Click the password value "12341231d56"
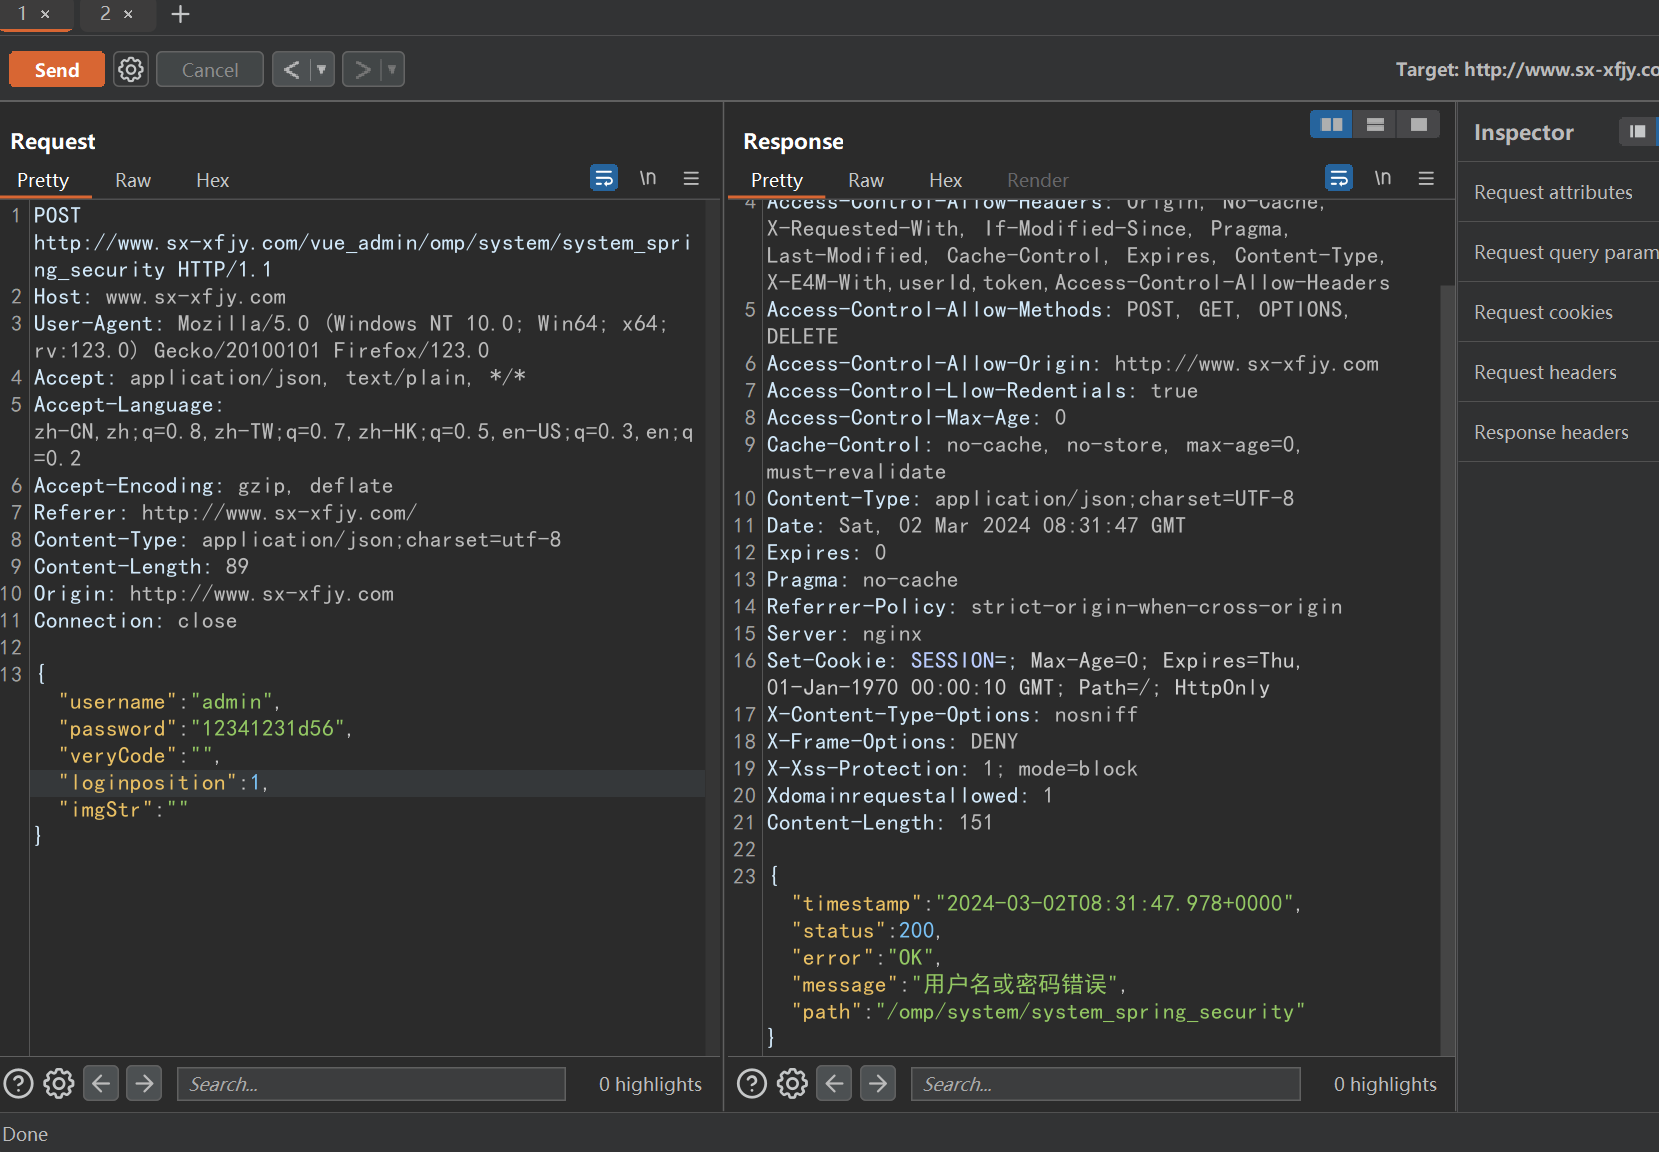 (x=268, y=729)
